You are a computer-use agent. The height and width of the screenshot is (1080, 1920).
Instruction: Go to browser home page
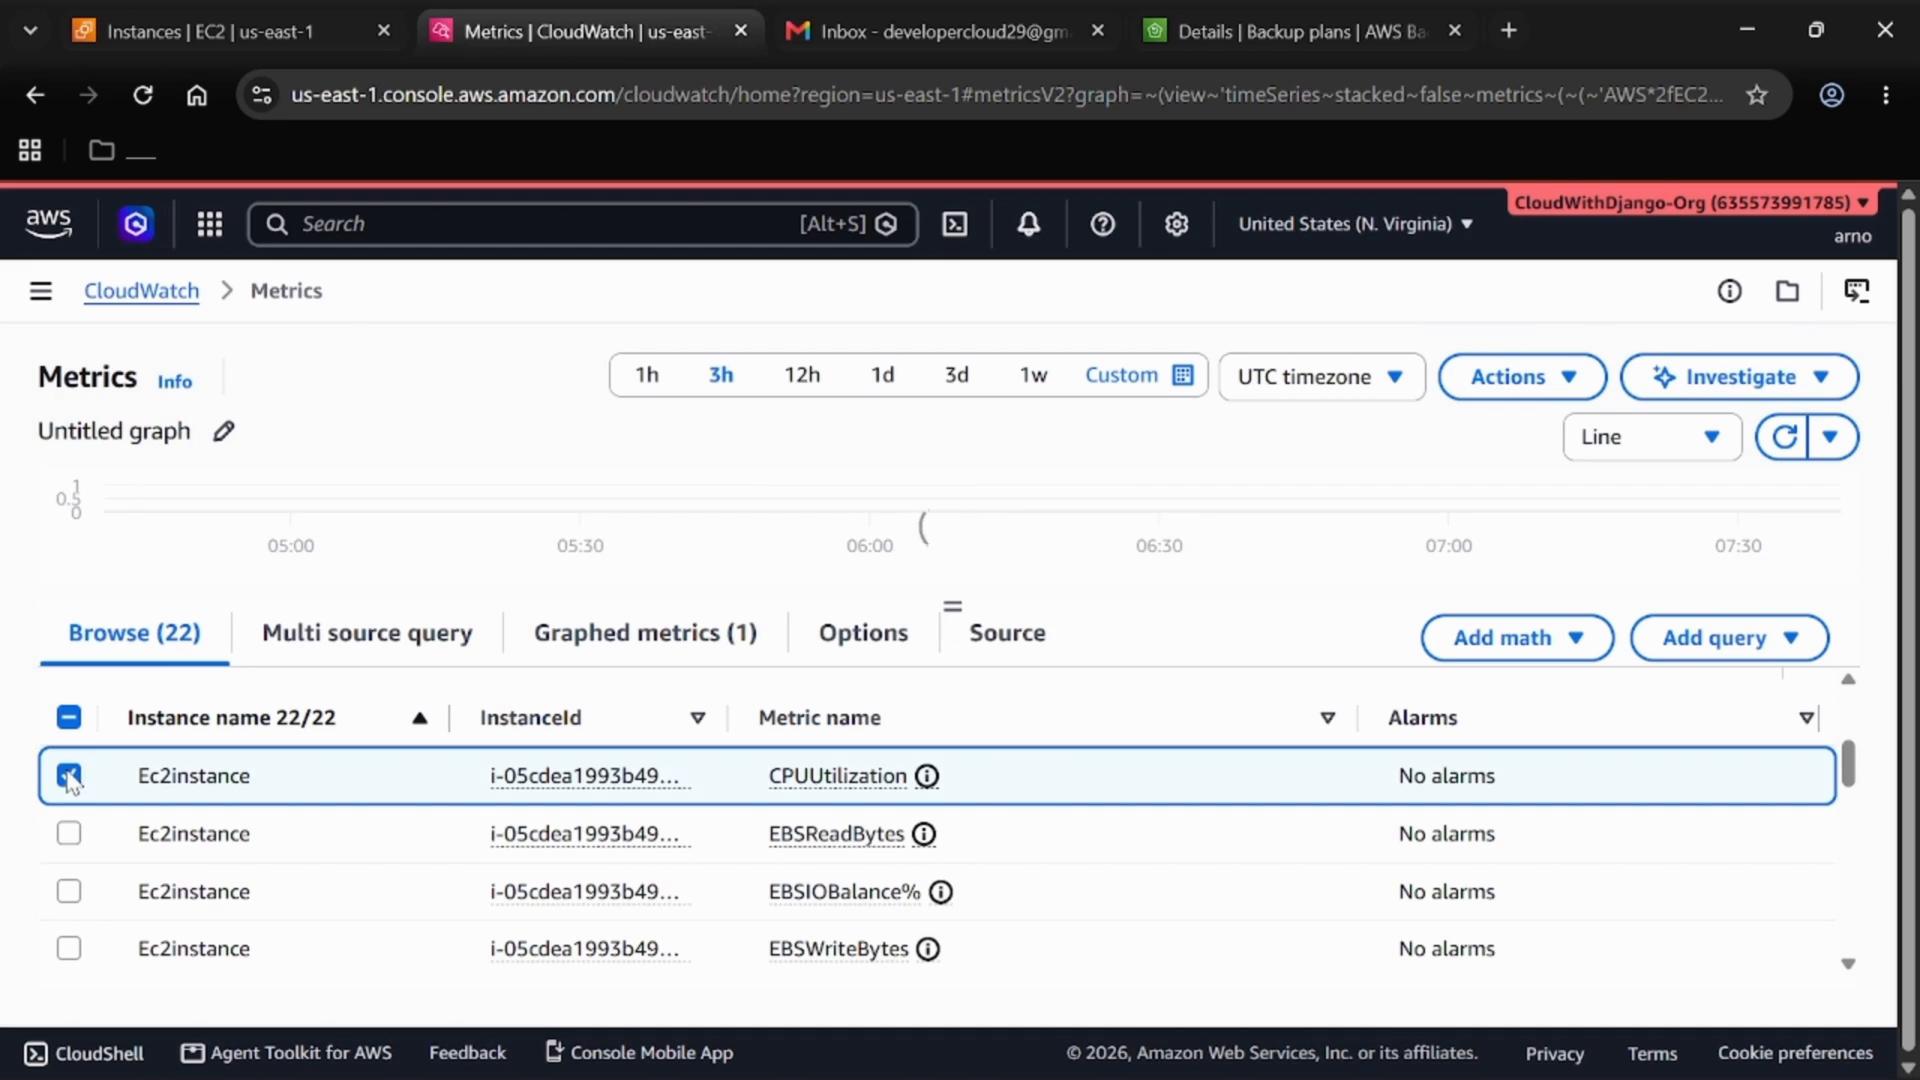(197, 95)
